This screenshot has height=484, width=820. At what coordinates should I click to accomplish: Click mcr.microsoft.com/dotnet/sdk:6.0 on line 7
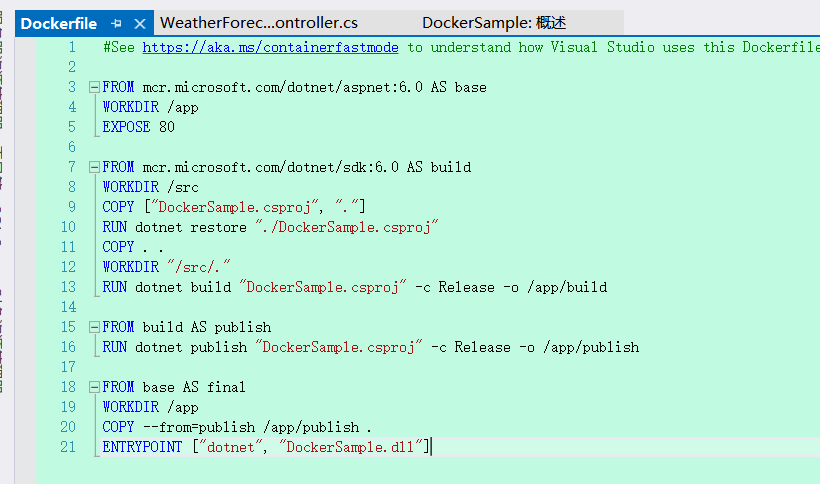[x=270, y=167]
